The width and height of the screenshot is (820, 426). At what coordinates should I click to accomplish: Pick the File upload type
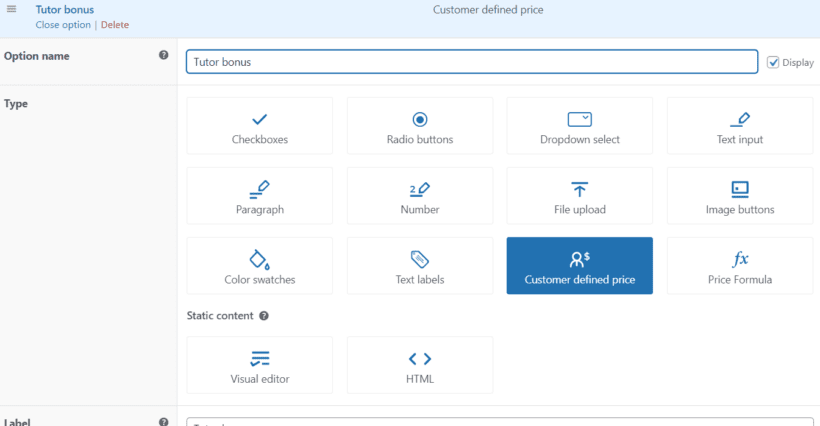tap(579, 195)
